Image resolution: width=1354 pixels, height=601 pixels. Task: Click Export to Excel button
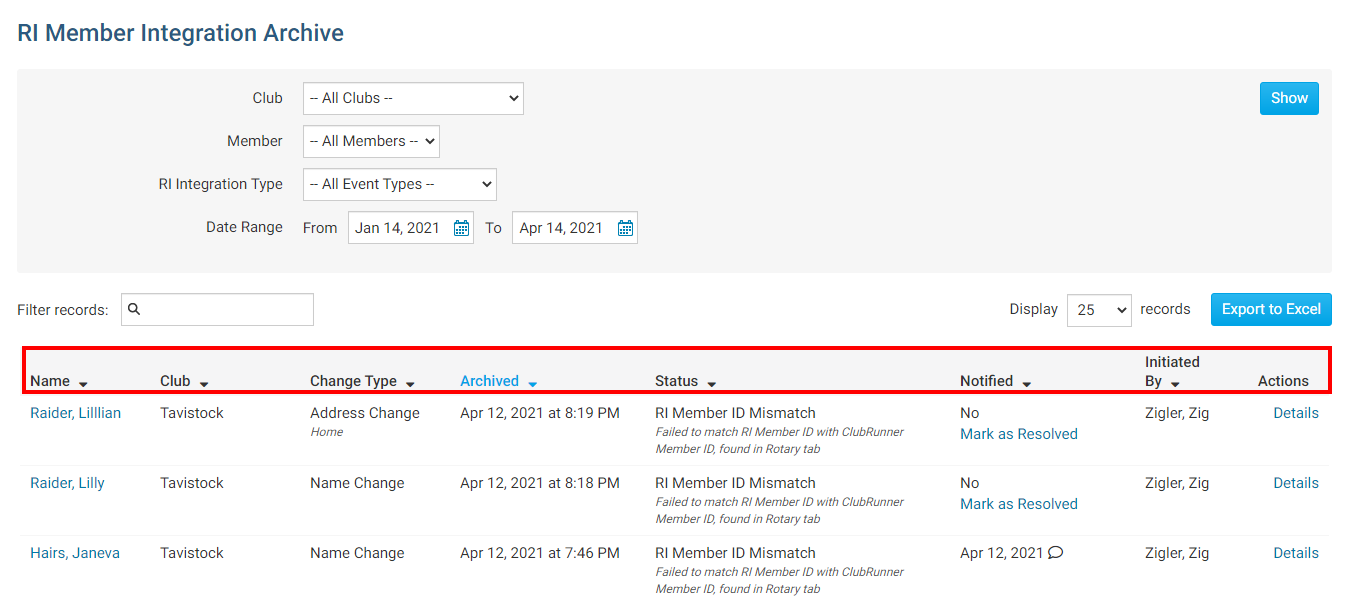pos(1270,309)
